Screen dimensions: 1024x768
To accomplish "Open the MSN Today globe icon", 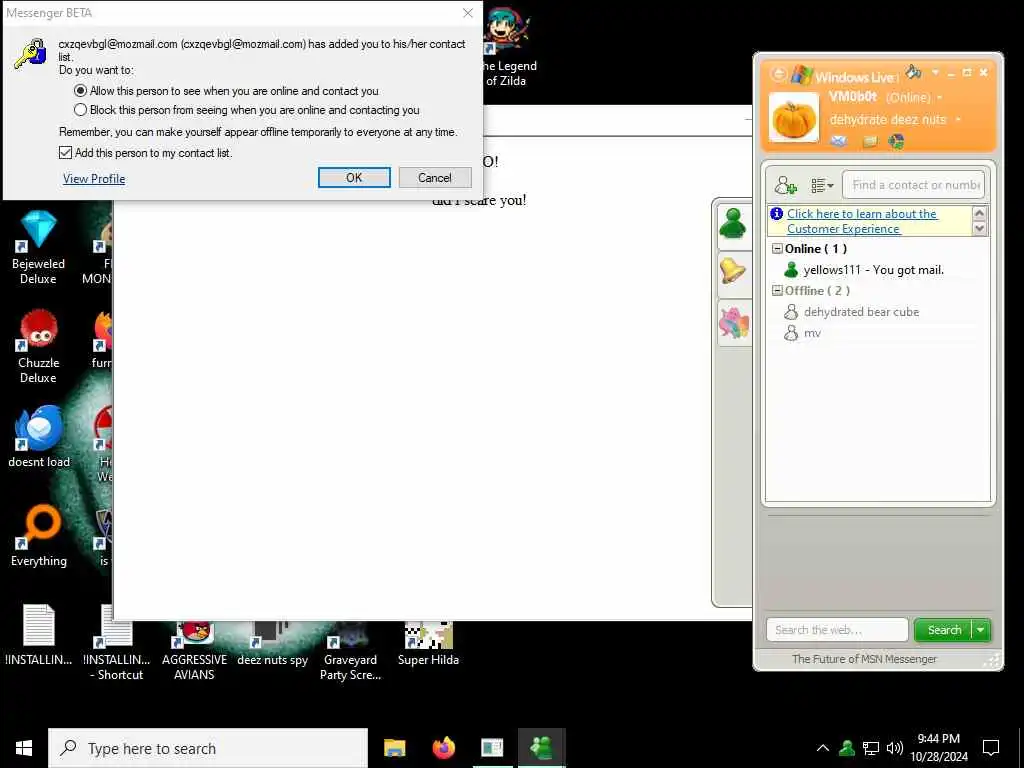I will point(897,141).
